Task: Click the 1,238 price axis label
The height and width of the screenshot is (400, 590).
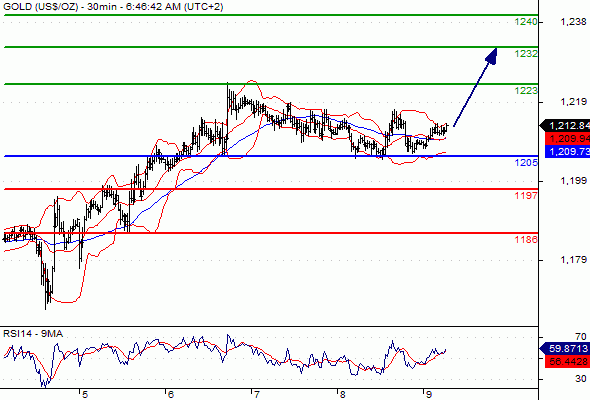Action: coord(573,22)
